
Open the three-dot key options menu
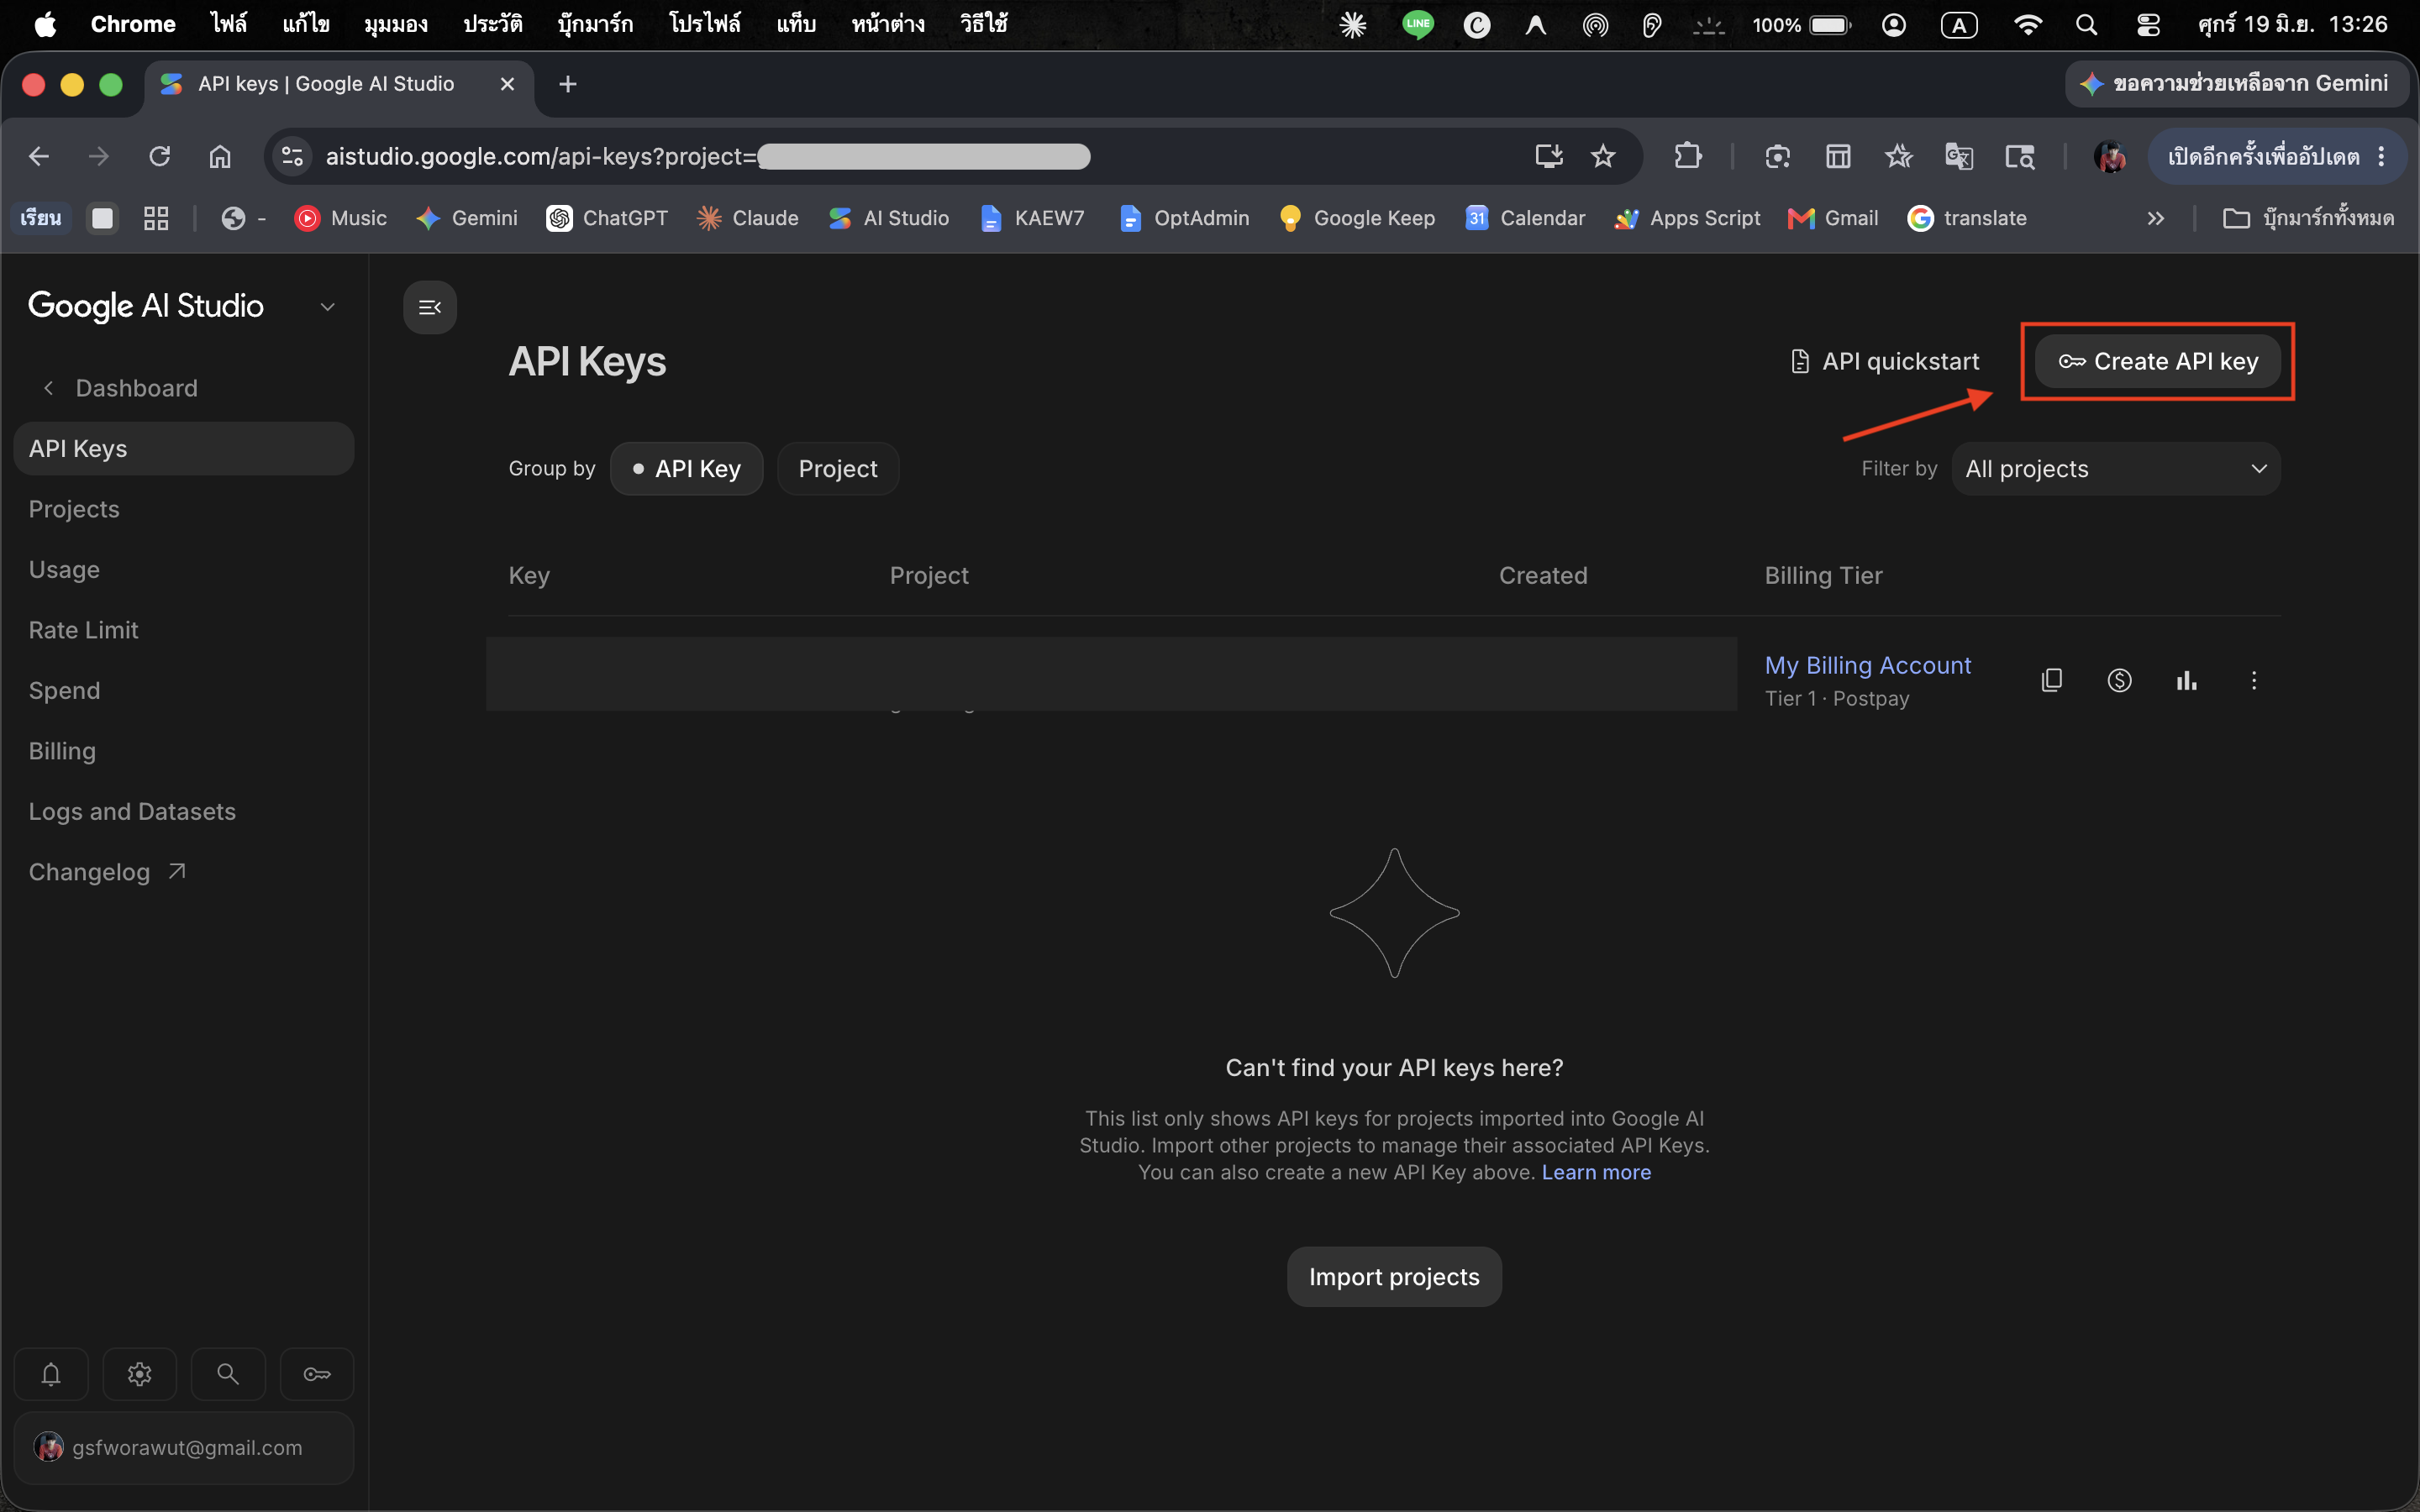click(x=2253, y=680)
